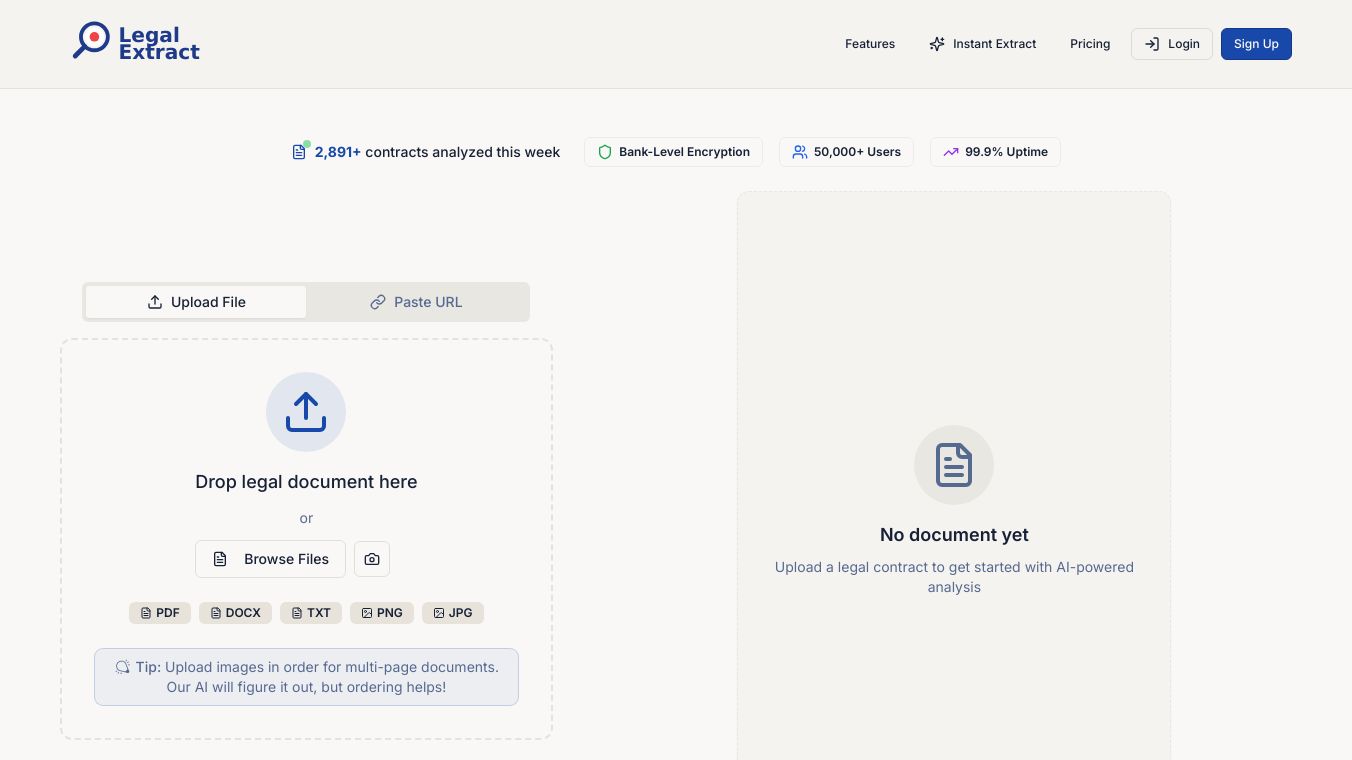1352x760 pixels.
Task: Go to the Pricing page
Action: 1090,44
